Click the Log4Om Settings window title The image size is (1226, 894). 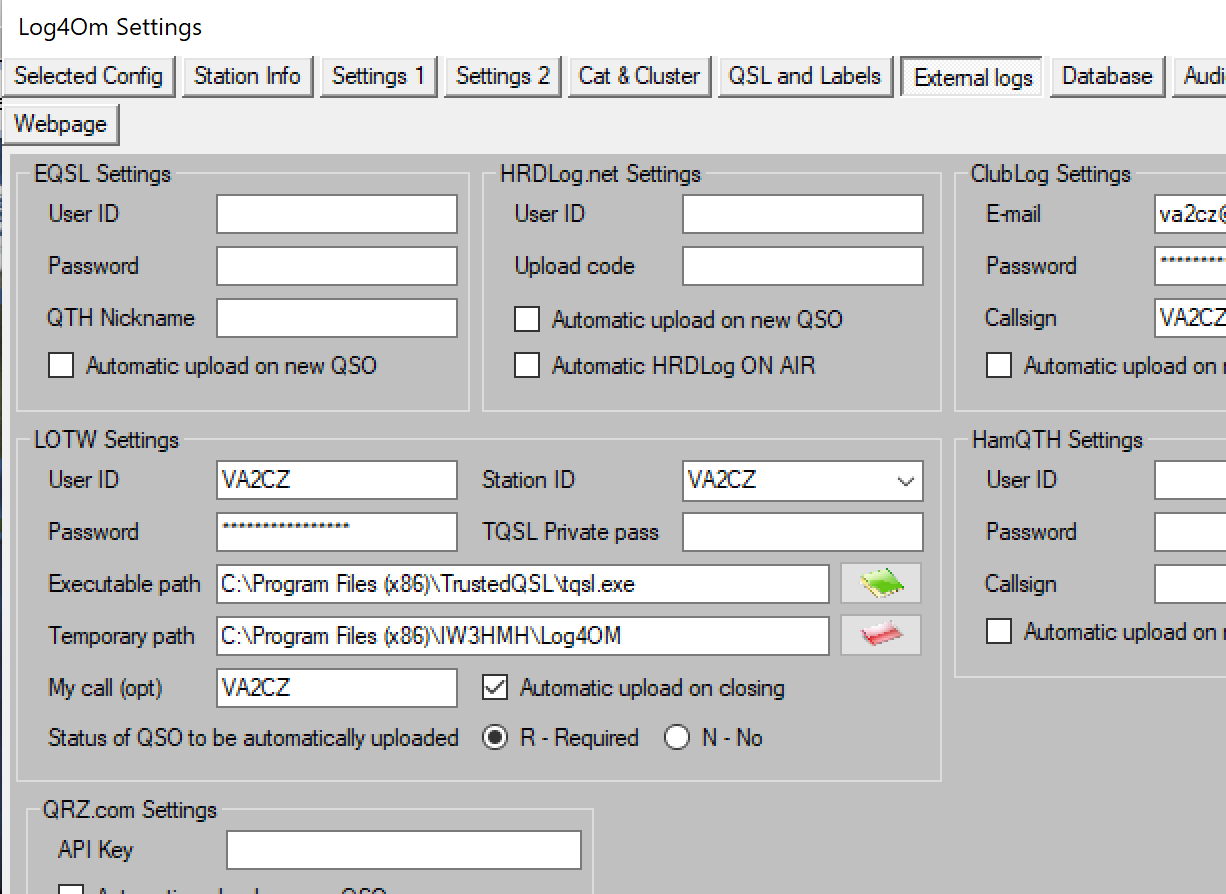(x=110, y=27)
